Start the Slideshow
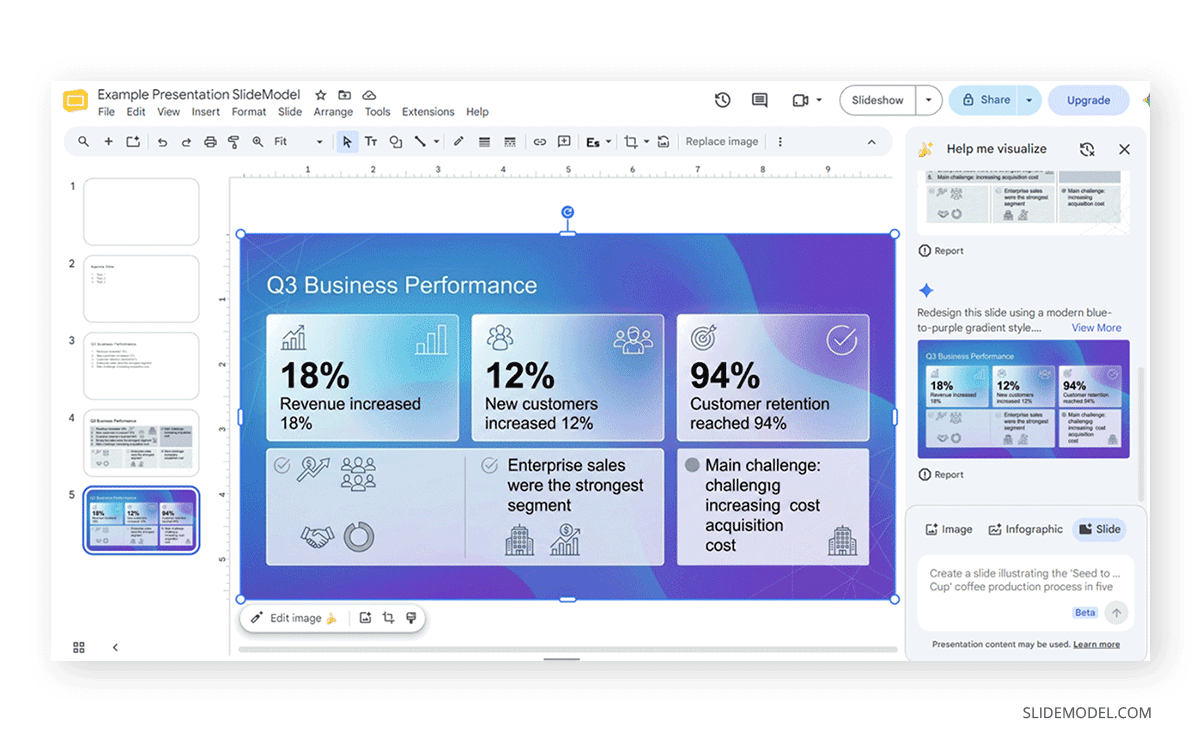This screenshot has height=743, width=1200. [x=878, y=100]
